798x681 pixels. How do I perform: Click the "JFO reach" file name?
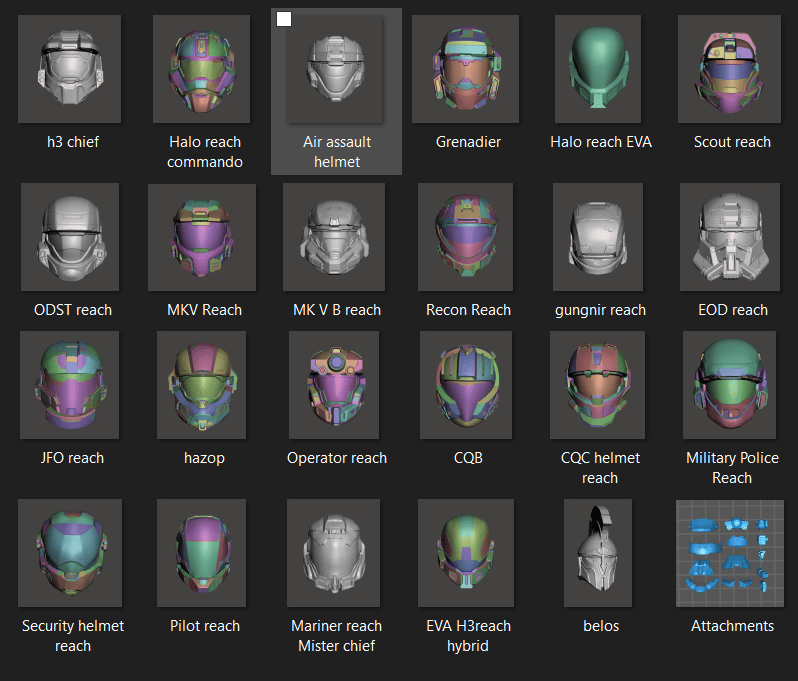point(72,458)
